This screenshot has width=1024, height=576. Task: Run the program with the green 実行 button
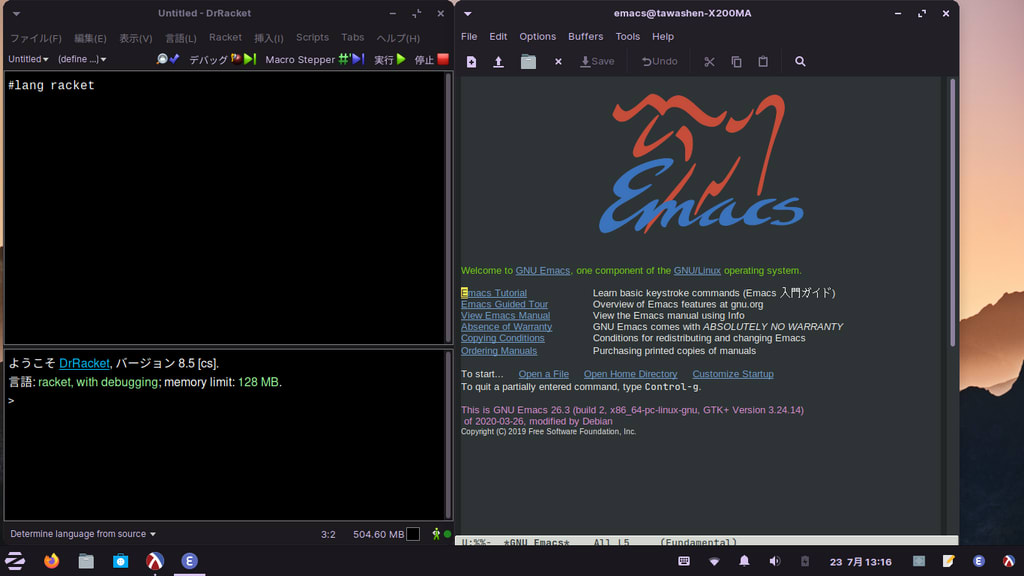click(x=389, y=59)
